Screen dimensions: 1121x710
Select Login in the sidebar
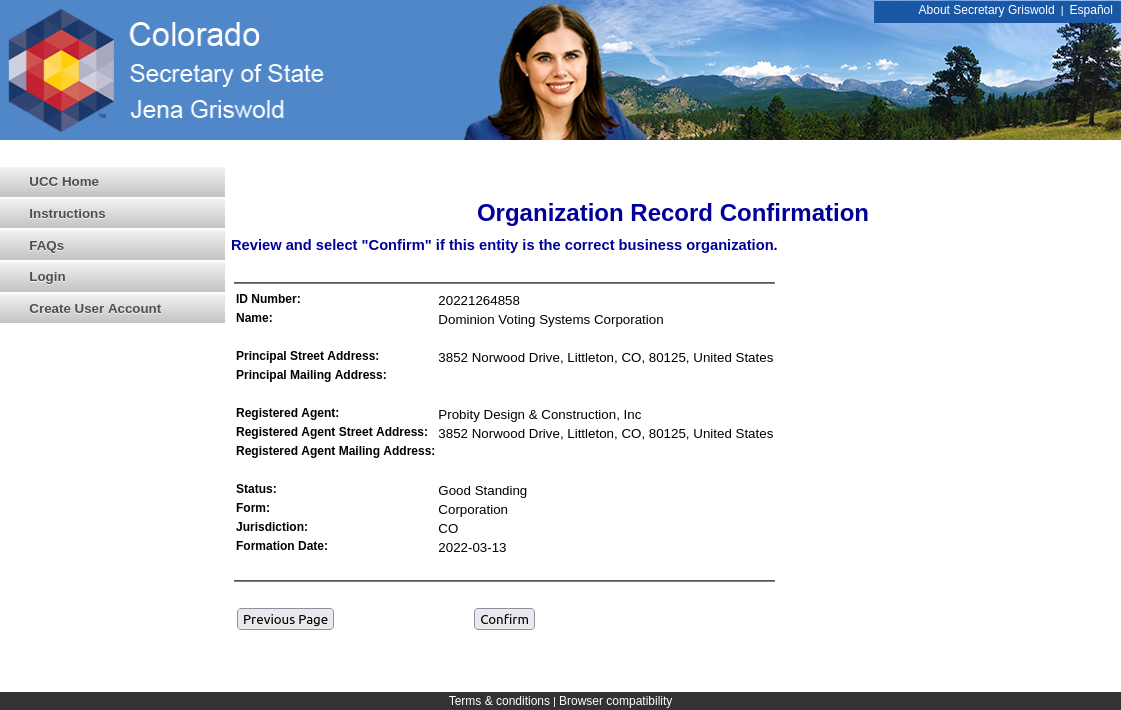coord(112,277)
